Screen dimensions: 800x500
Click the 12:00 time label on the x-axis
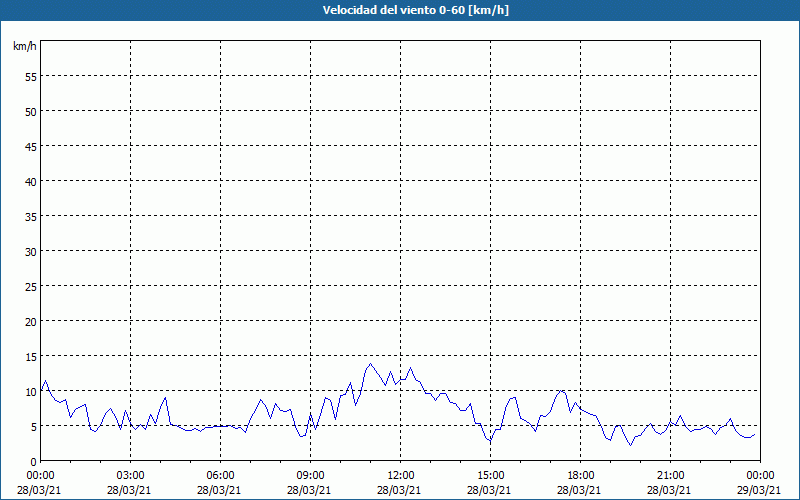pyautogui.click(x=401, y=476)
